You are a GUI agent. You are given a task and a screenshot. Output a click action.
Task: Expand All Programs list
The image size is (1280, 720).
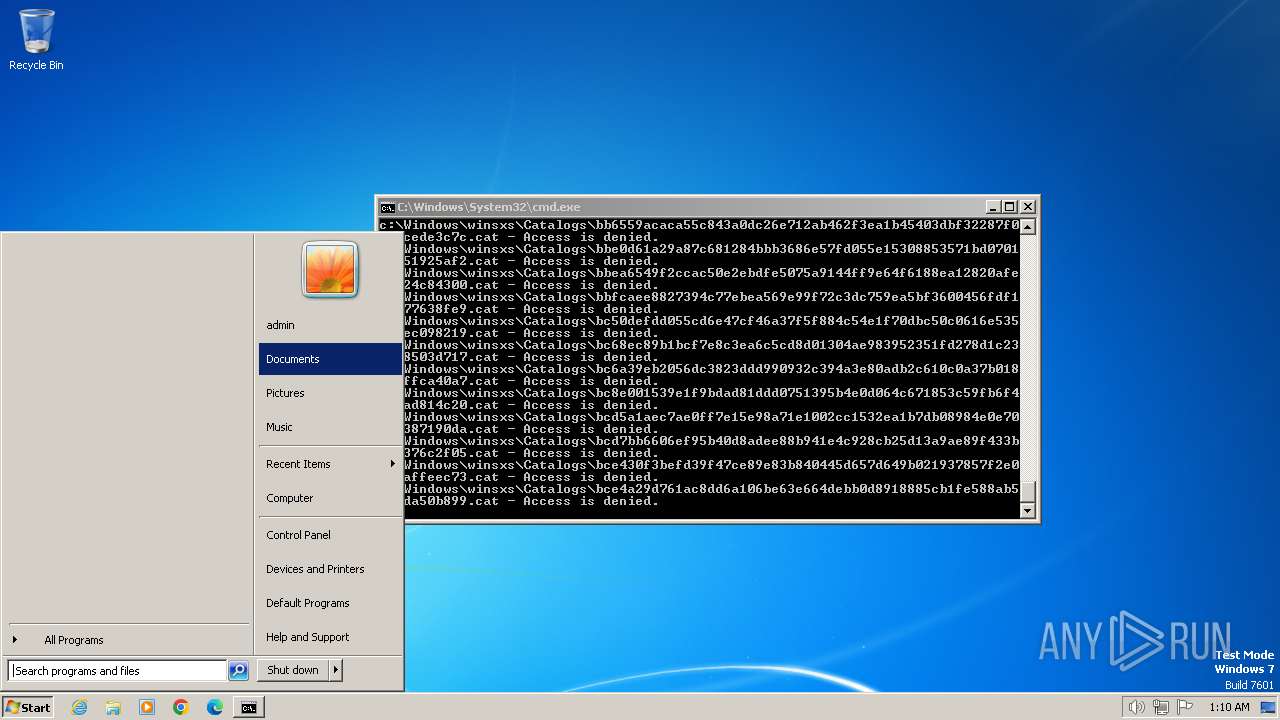[127, 640]
